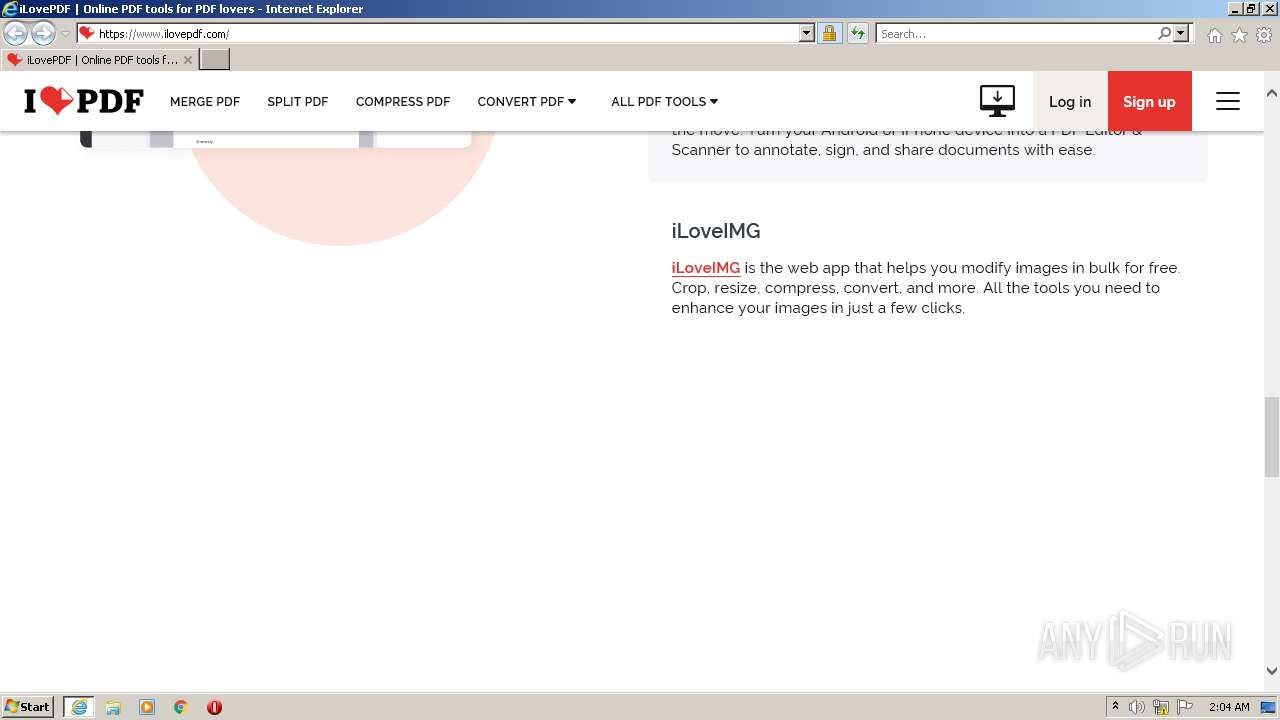Click the browser Back arrow

click(x=16, y=33)
